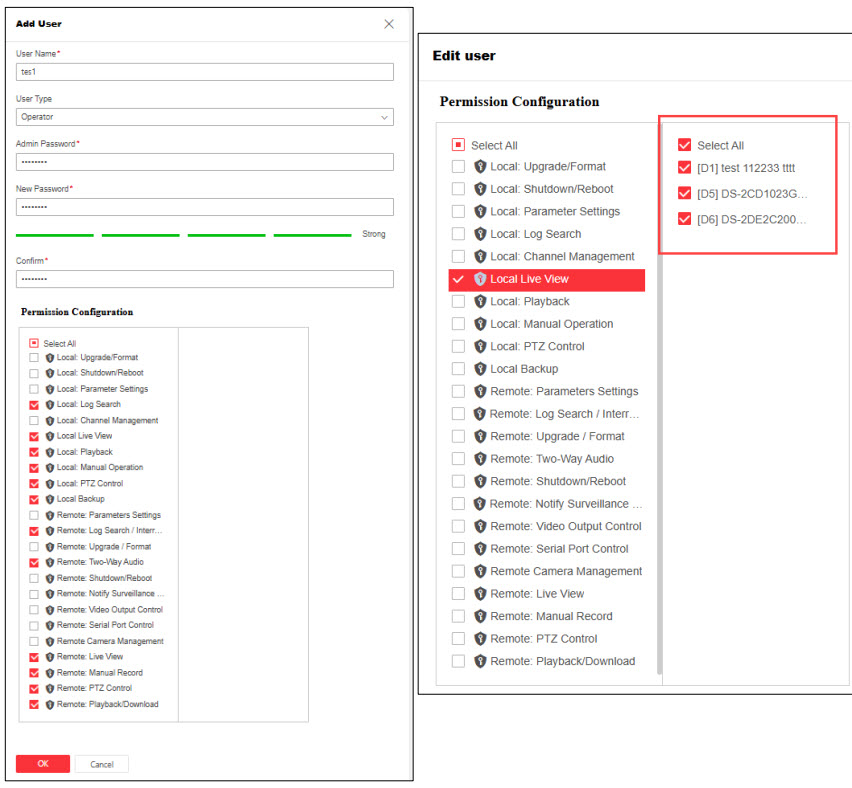The height and width of the screenshot is (788, 852).
Task: Click the Cancel button
Action: 102,764
